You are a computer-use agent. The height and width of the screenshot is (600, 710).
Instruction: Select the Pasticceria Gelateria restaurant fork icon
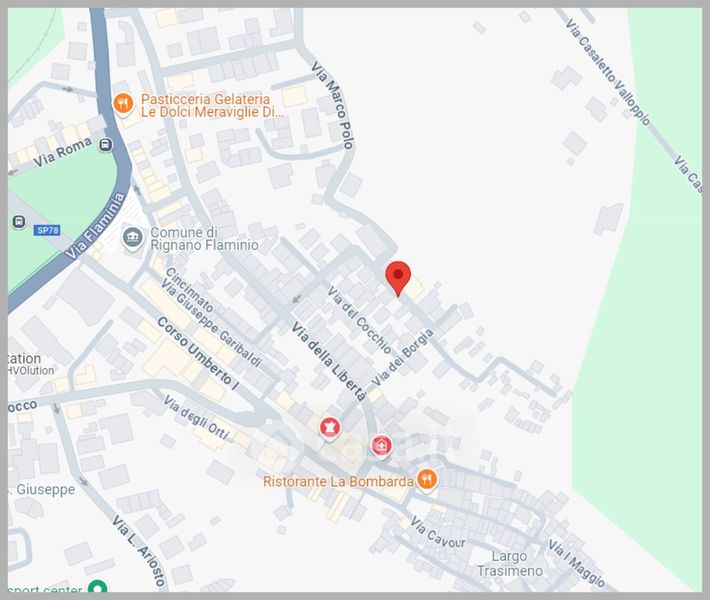click(123, 101)
